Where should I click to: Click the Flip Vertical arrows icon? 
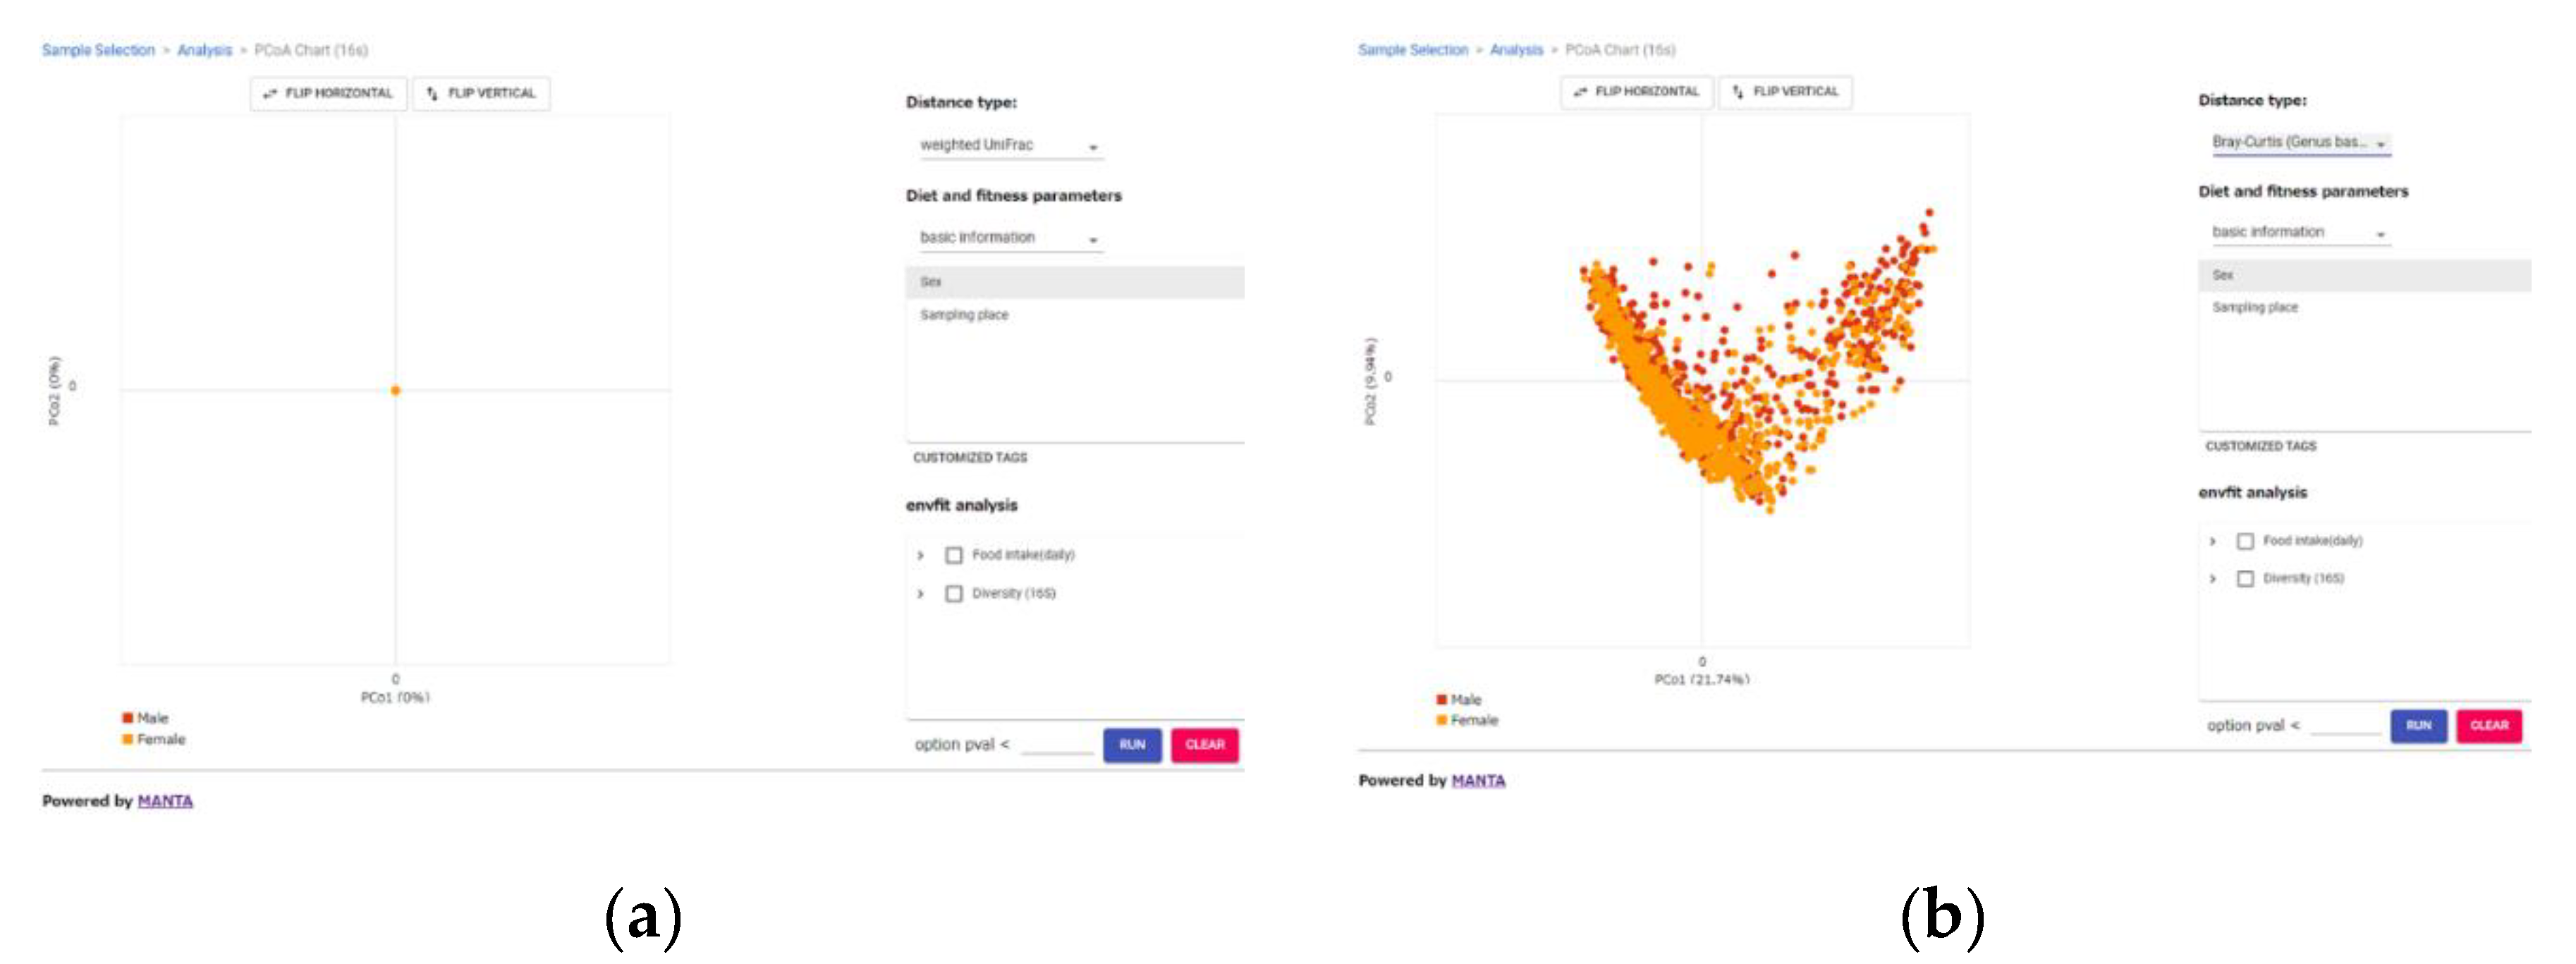tap(430, 93)
